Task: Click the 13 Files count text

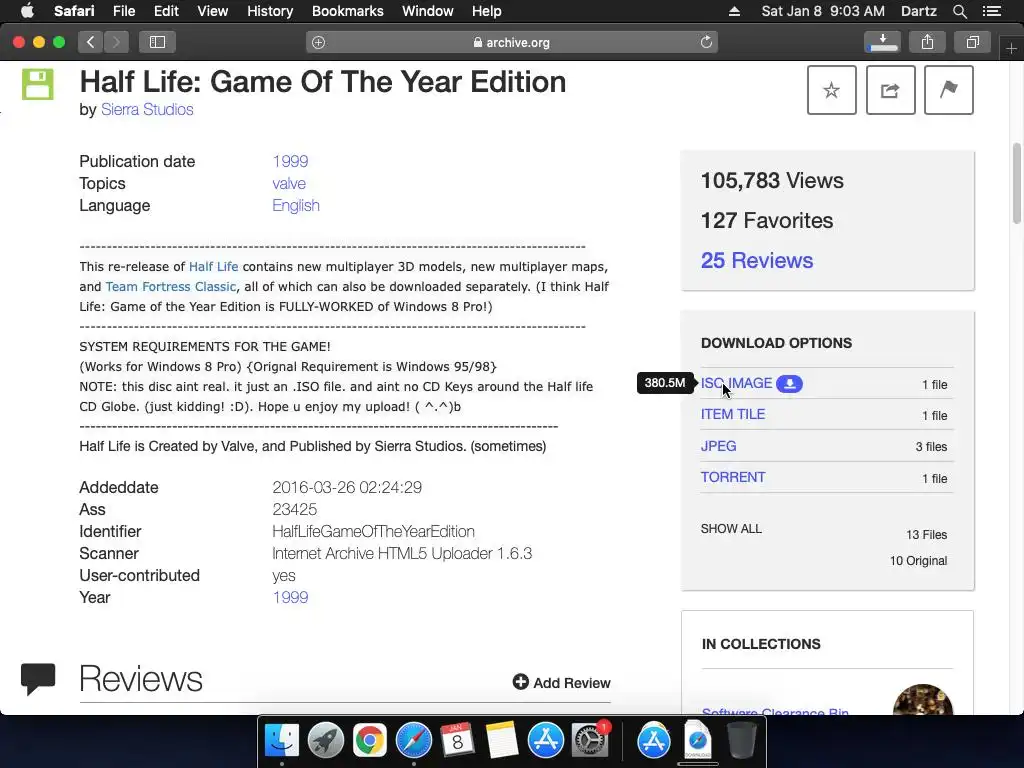Action: click(x=926, y=535)
